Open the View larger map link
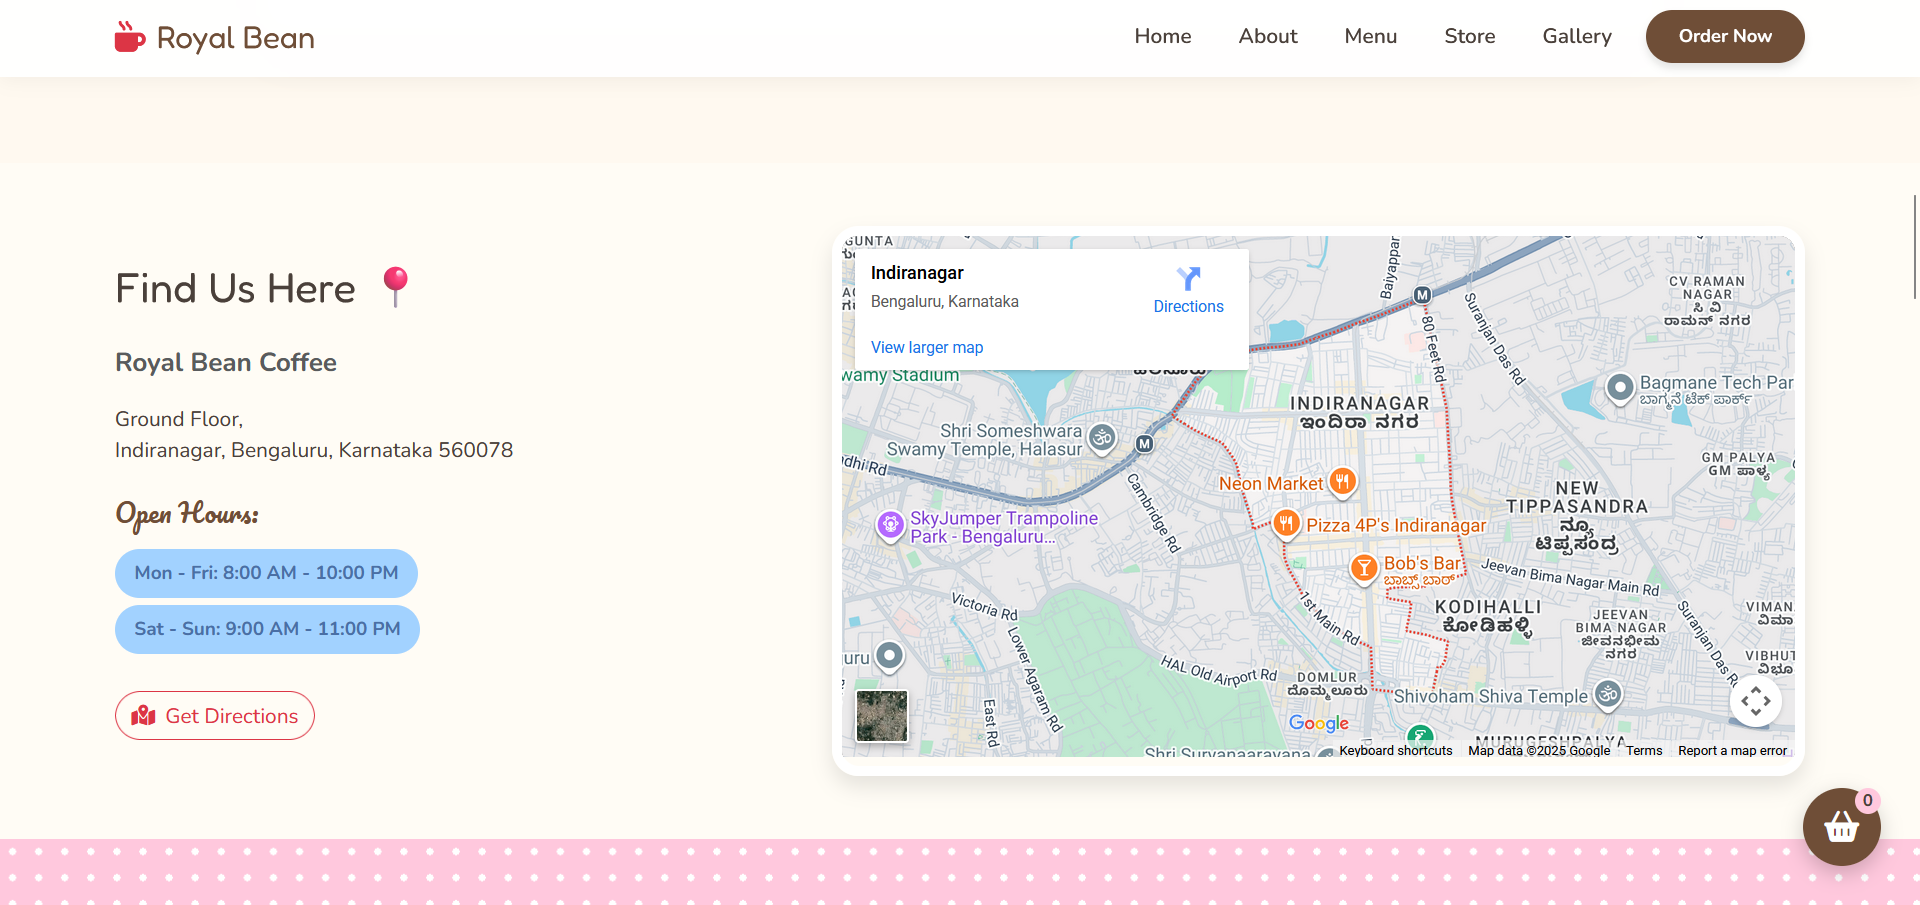This screenshot has height=905, width=1920. (926, 347)
